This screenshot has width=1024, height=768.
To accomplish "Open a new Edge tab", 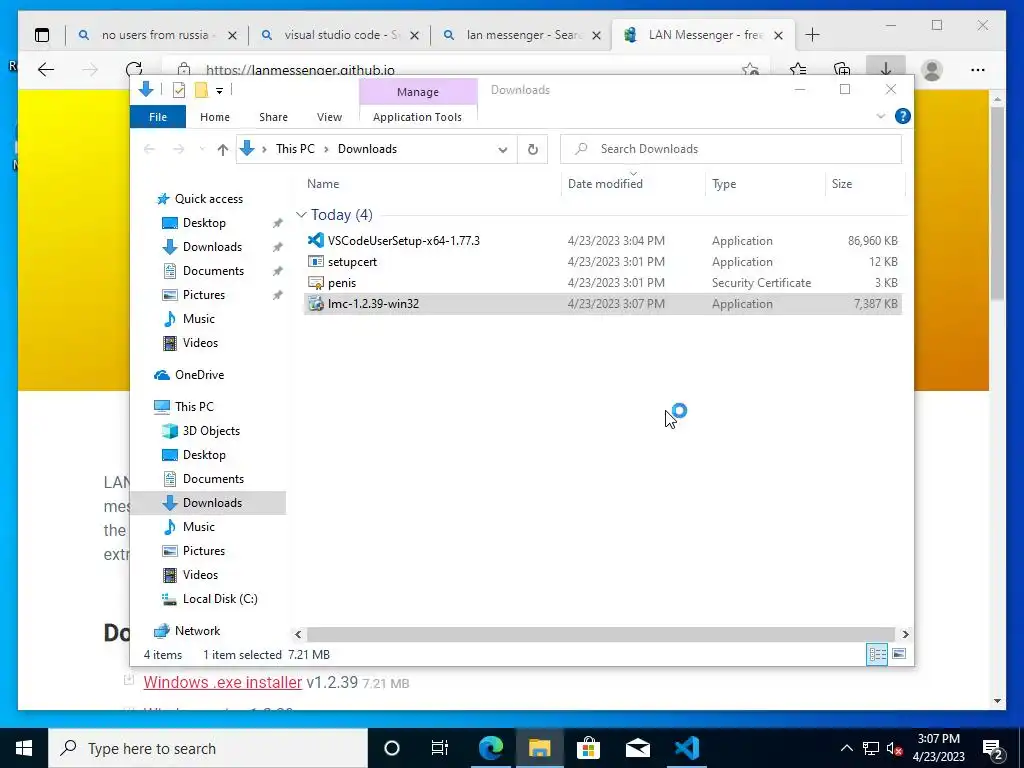I will (x=812, y=35).
